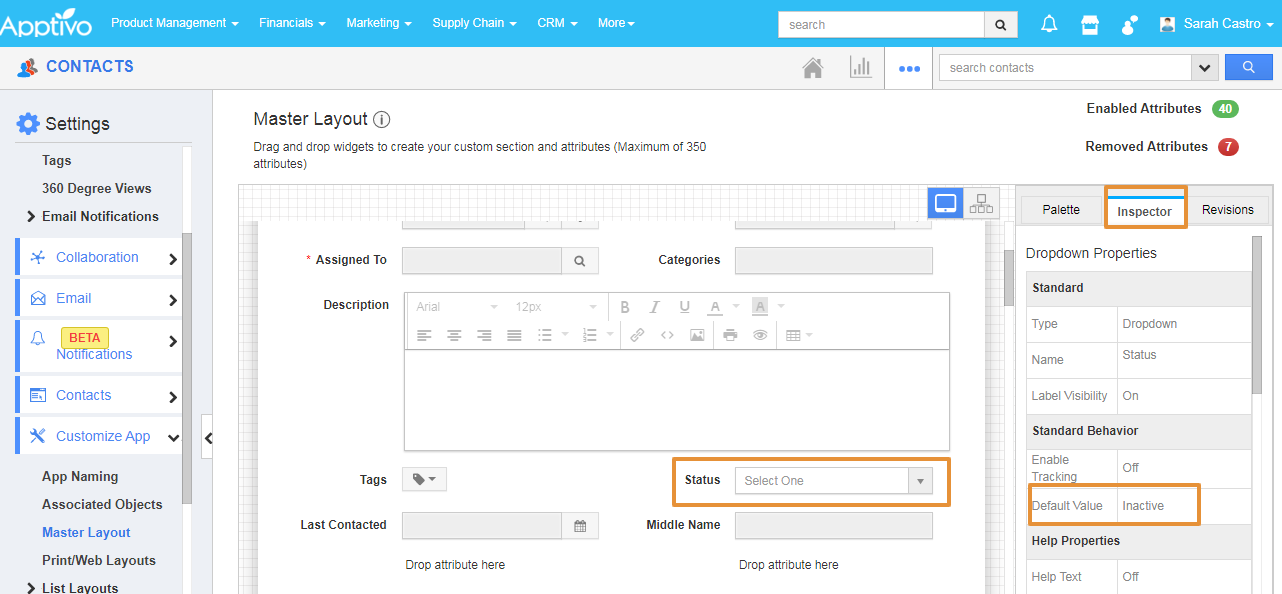1282x594 pixels.
Task: Open the Status Select One dropdown
Action: pyautogui.click(x=833, y=481)
